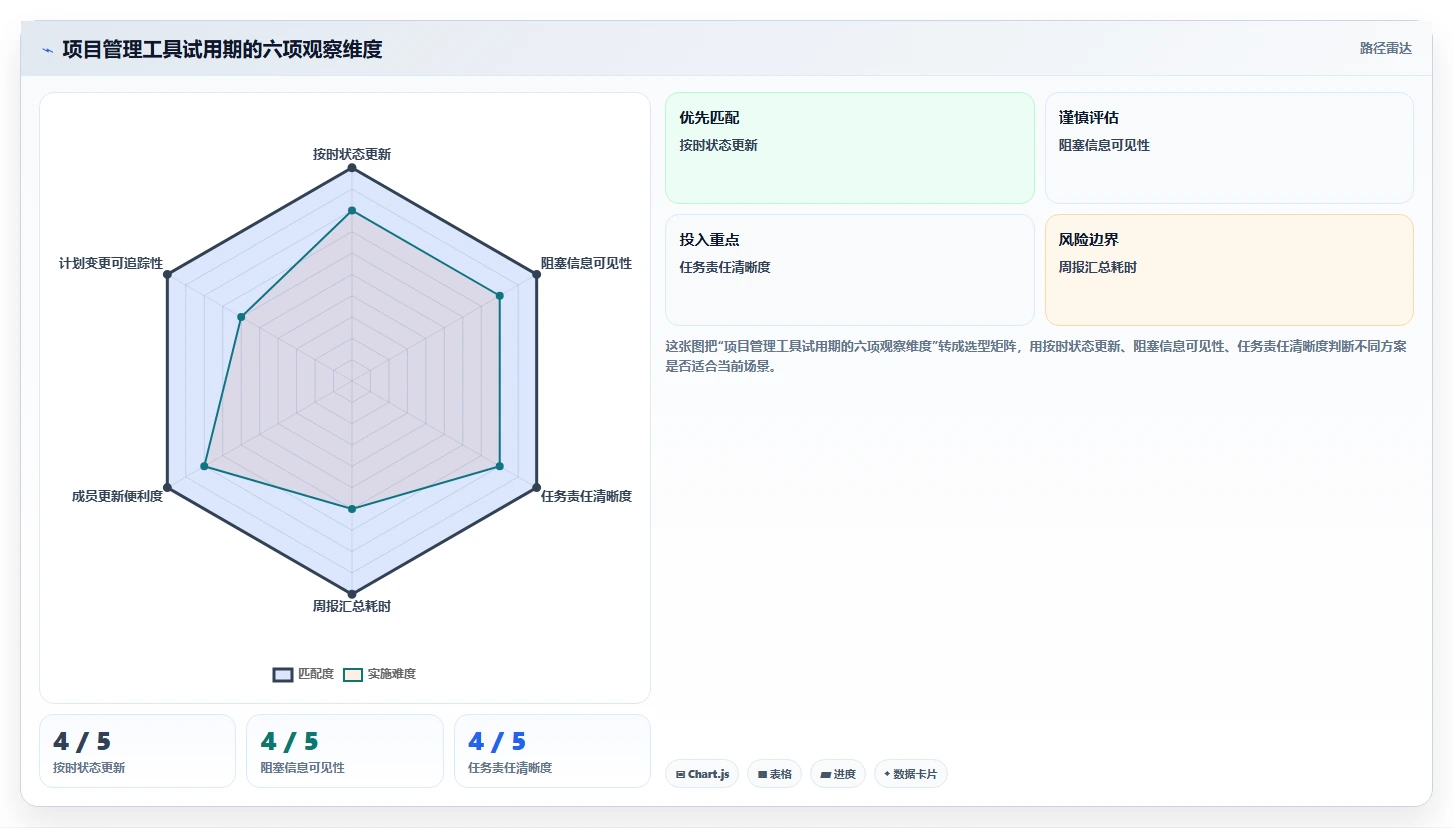The image size is (1453, 828).
Task: Open the 风险边界 card
Action: click(x=1229, y=270)
